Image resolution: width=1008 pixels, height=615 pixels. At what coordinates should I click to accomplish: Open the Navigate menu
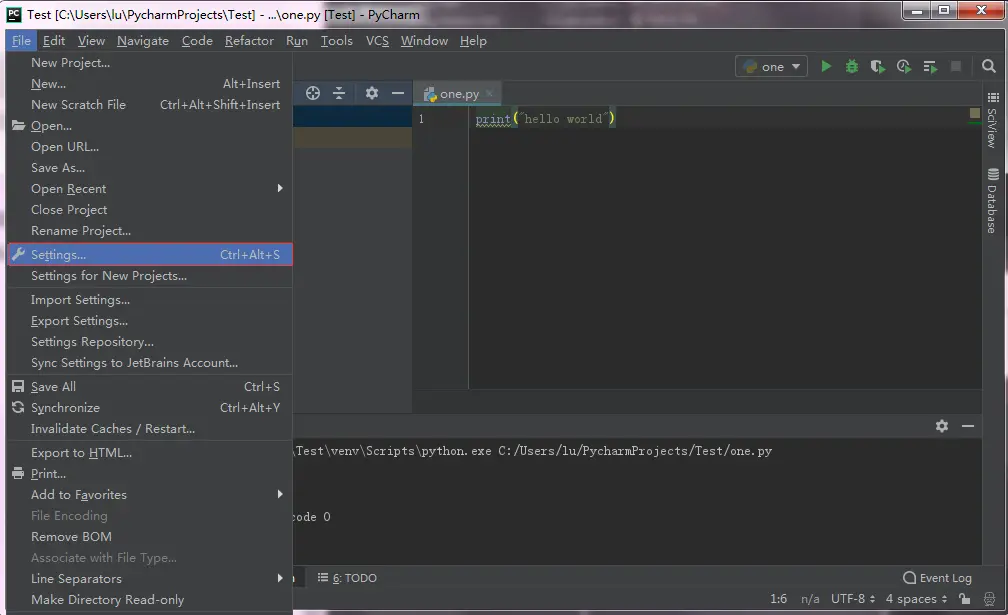click(143, 40)
